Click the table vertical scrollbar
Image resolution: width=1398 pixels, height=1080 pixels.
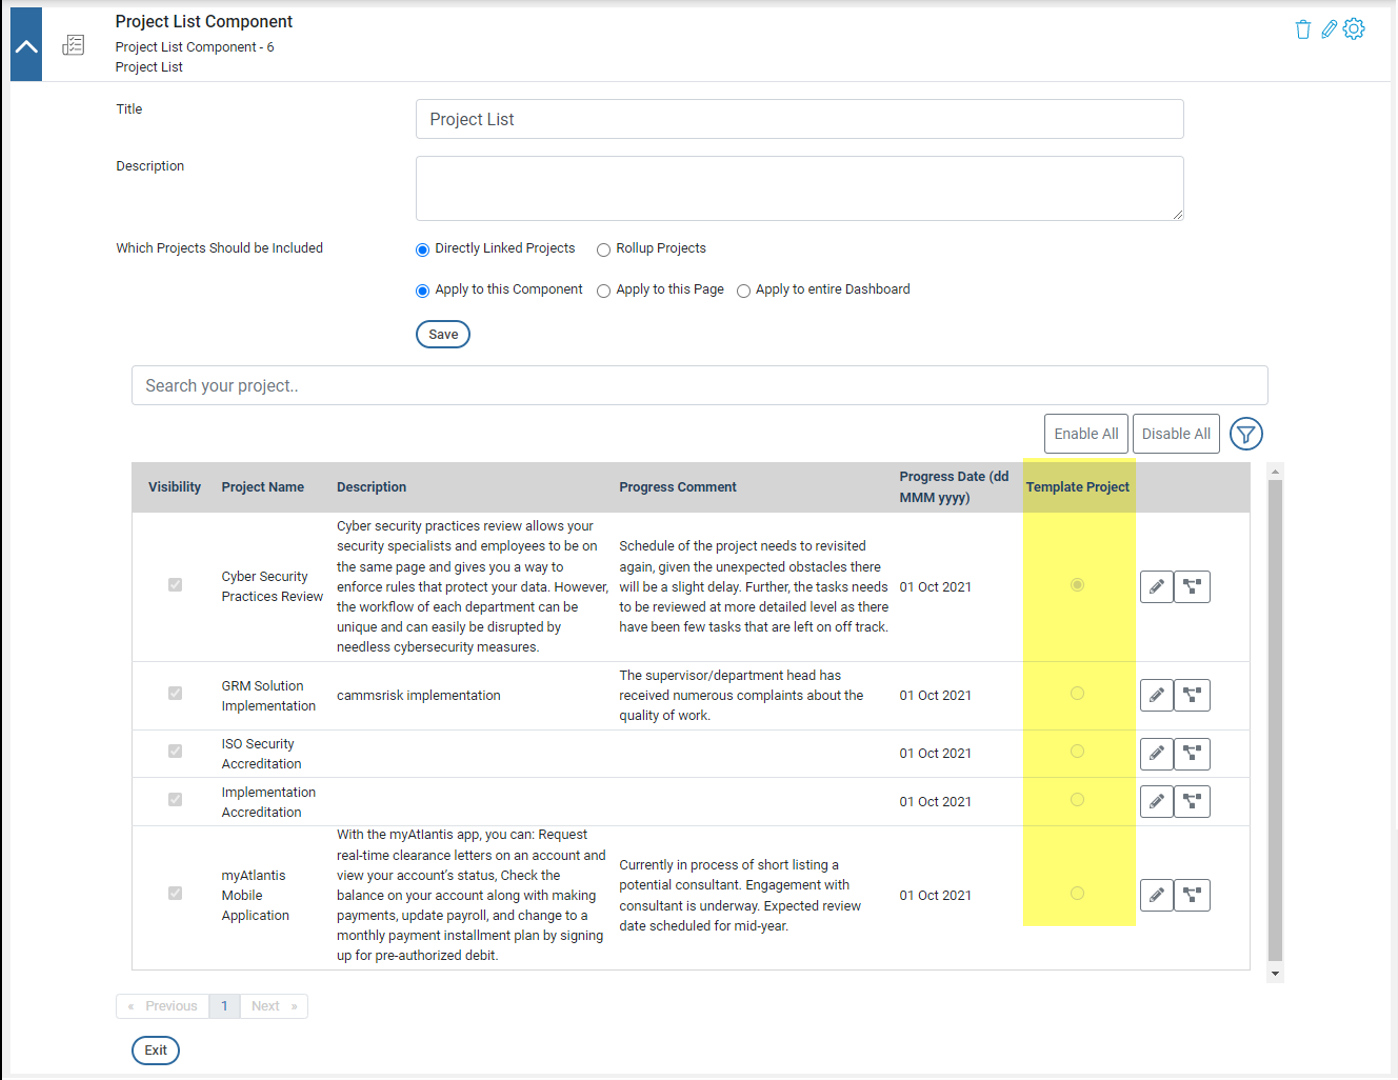[x=1275, y=720]
